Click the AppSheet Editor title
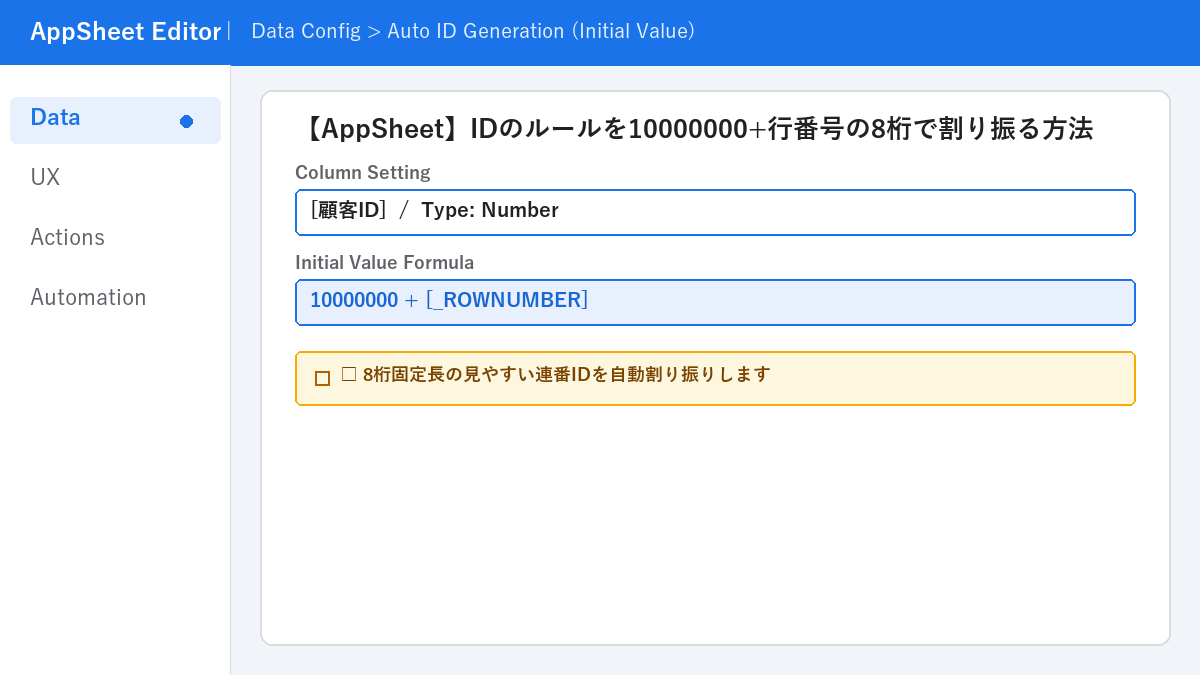The height and width of the screenshot is (675, 1200). tap(125, 31)
